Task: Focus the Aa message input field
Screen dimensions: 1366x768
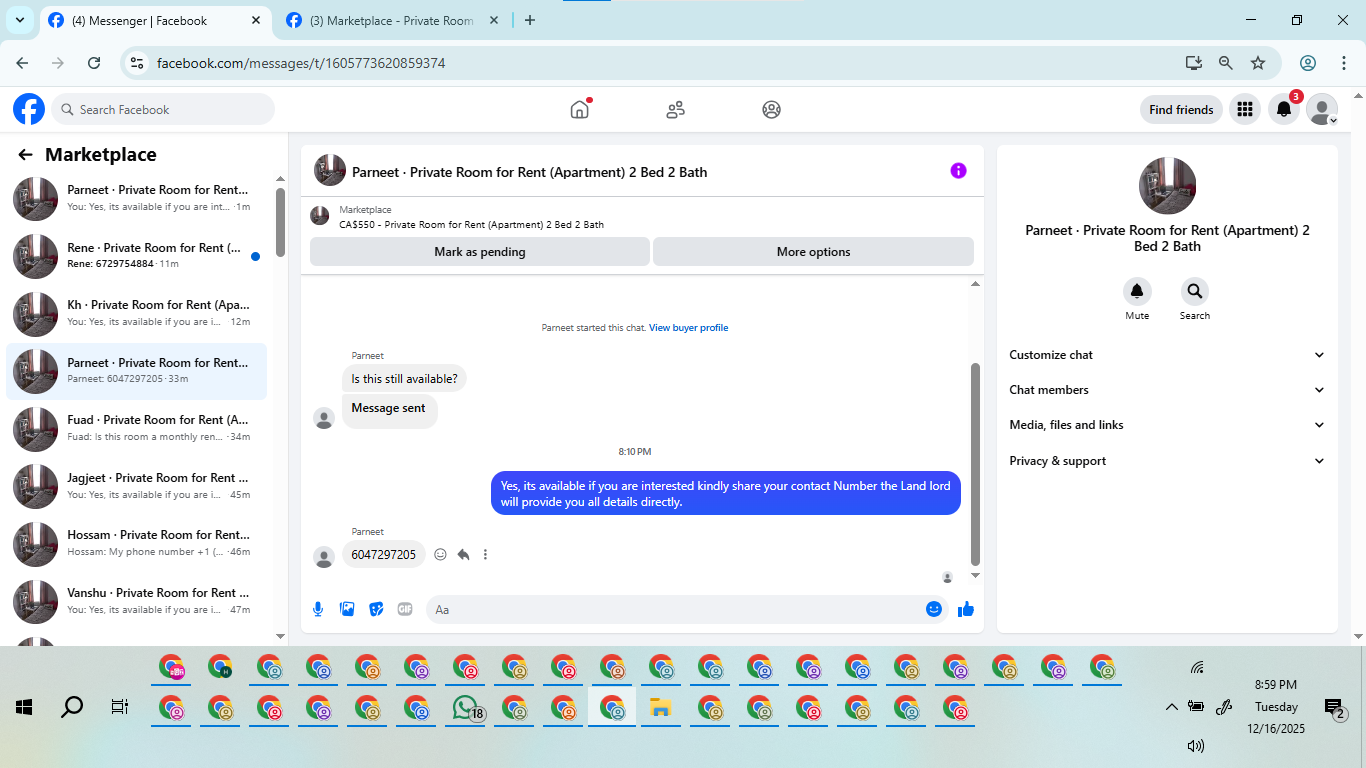Action: click(687, 609)
